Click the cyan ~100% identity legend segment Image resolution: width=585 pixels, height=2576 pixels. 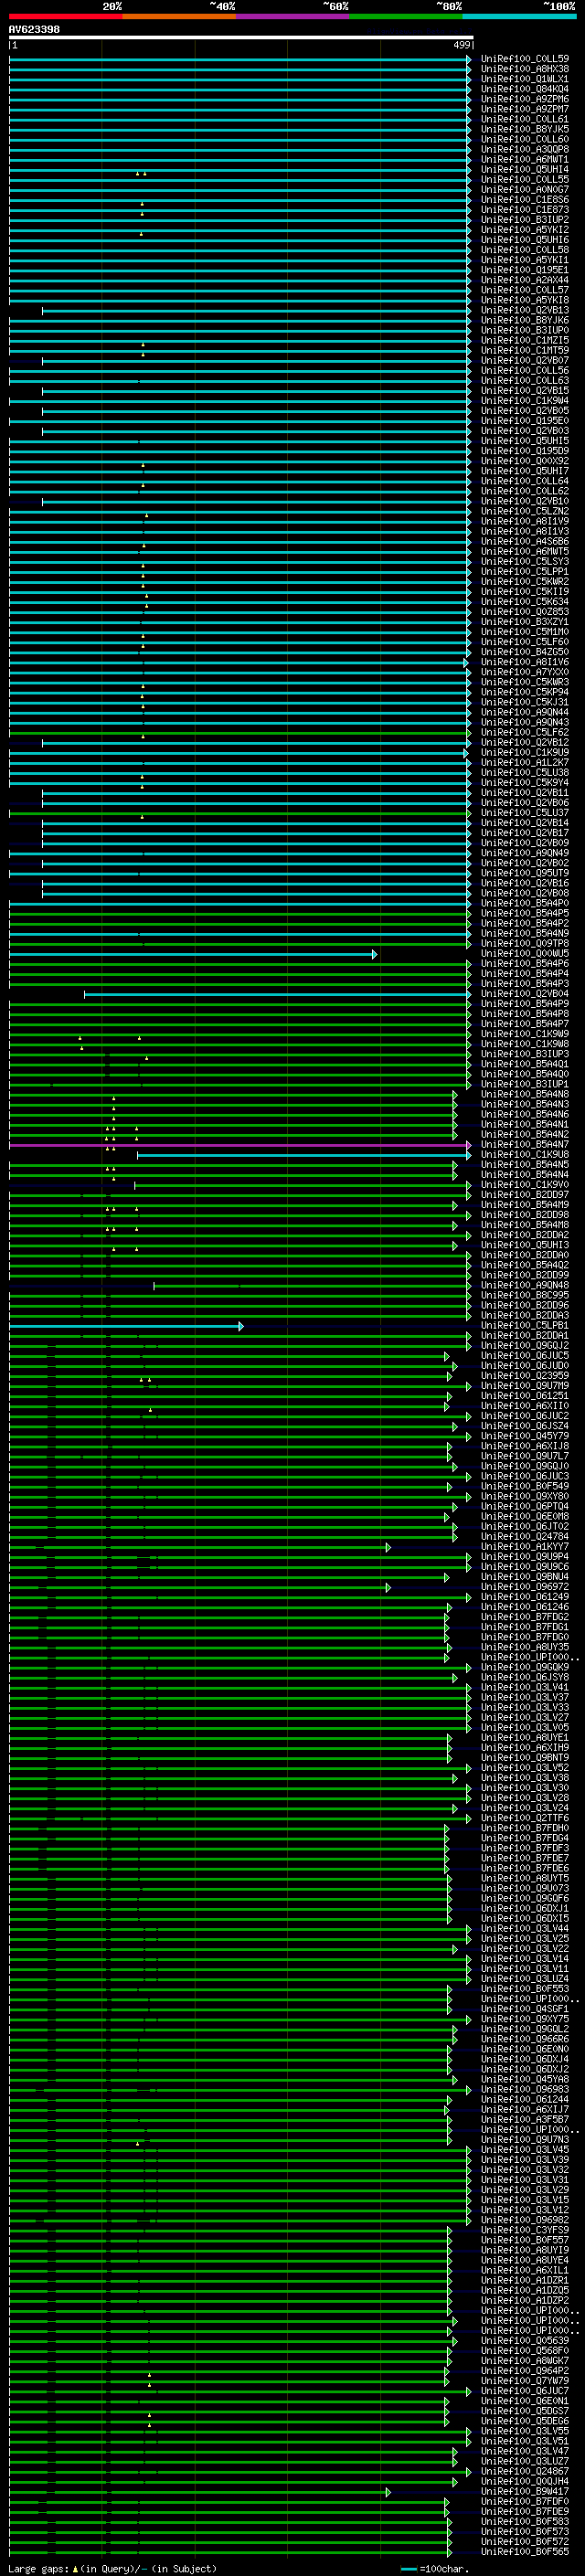click(x=519, y=16)
